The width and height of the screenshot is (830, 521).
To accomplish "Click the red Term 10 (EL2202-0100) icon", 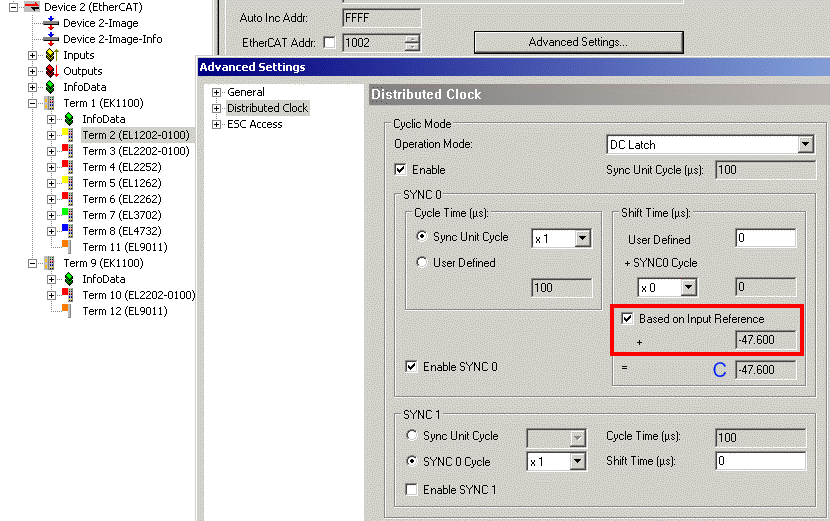I will [68, 294].
